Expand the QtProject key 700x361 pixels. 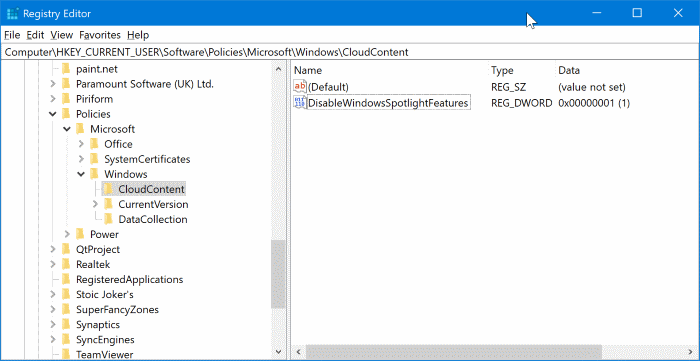[53, 249]
